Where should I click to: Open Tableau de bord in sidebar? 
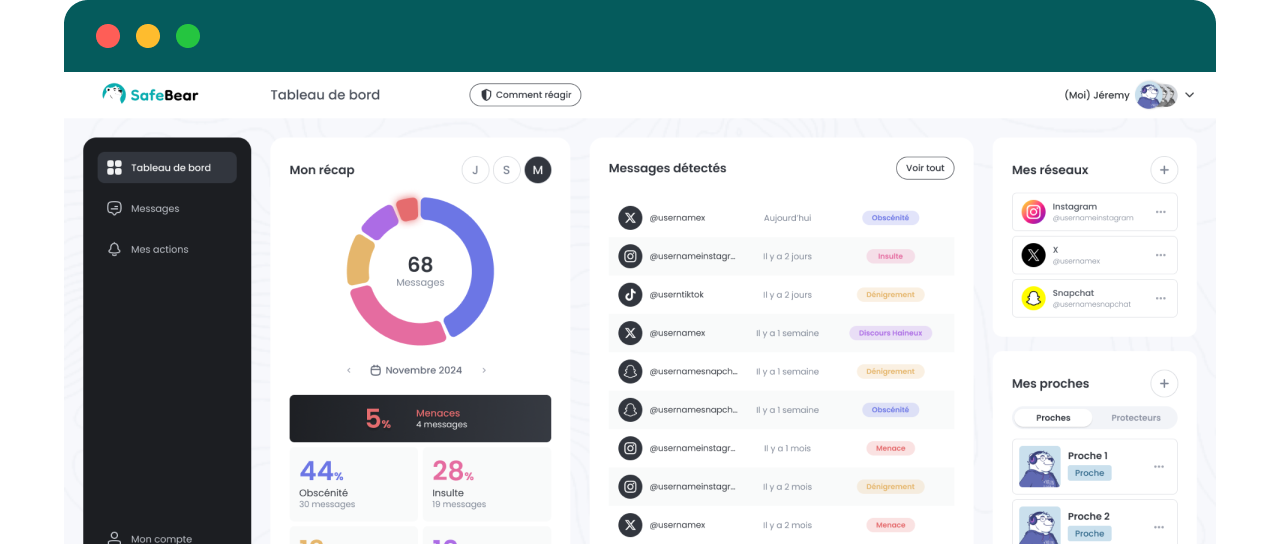point(167,167)
